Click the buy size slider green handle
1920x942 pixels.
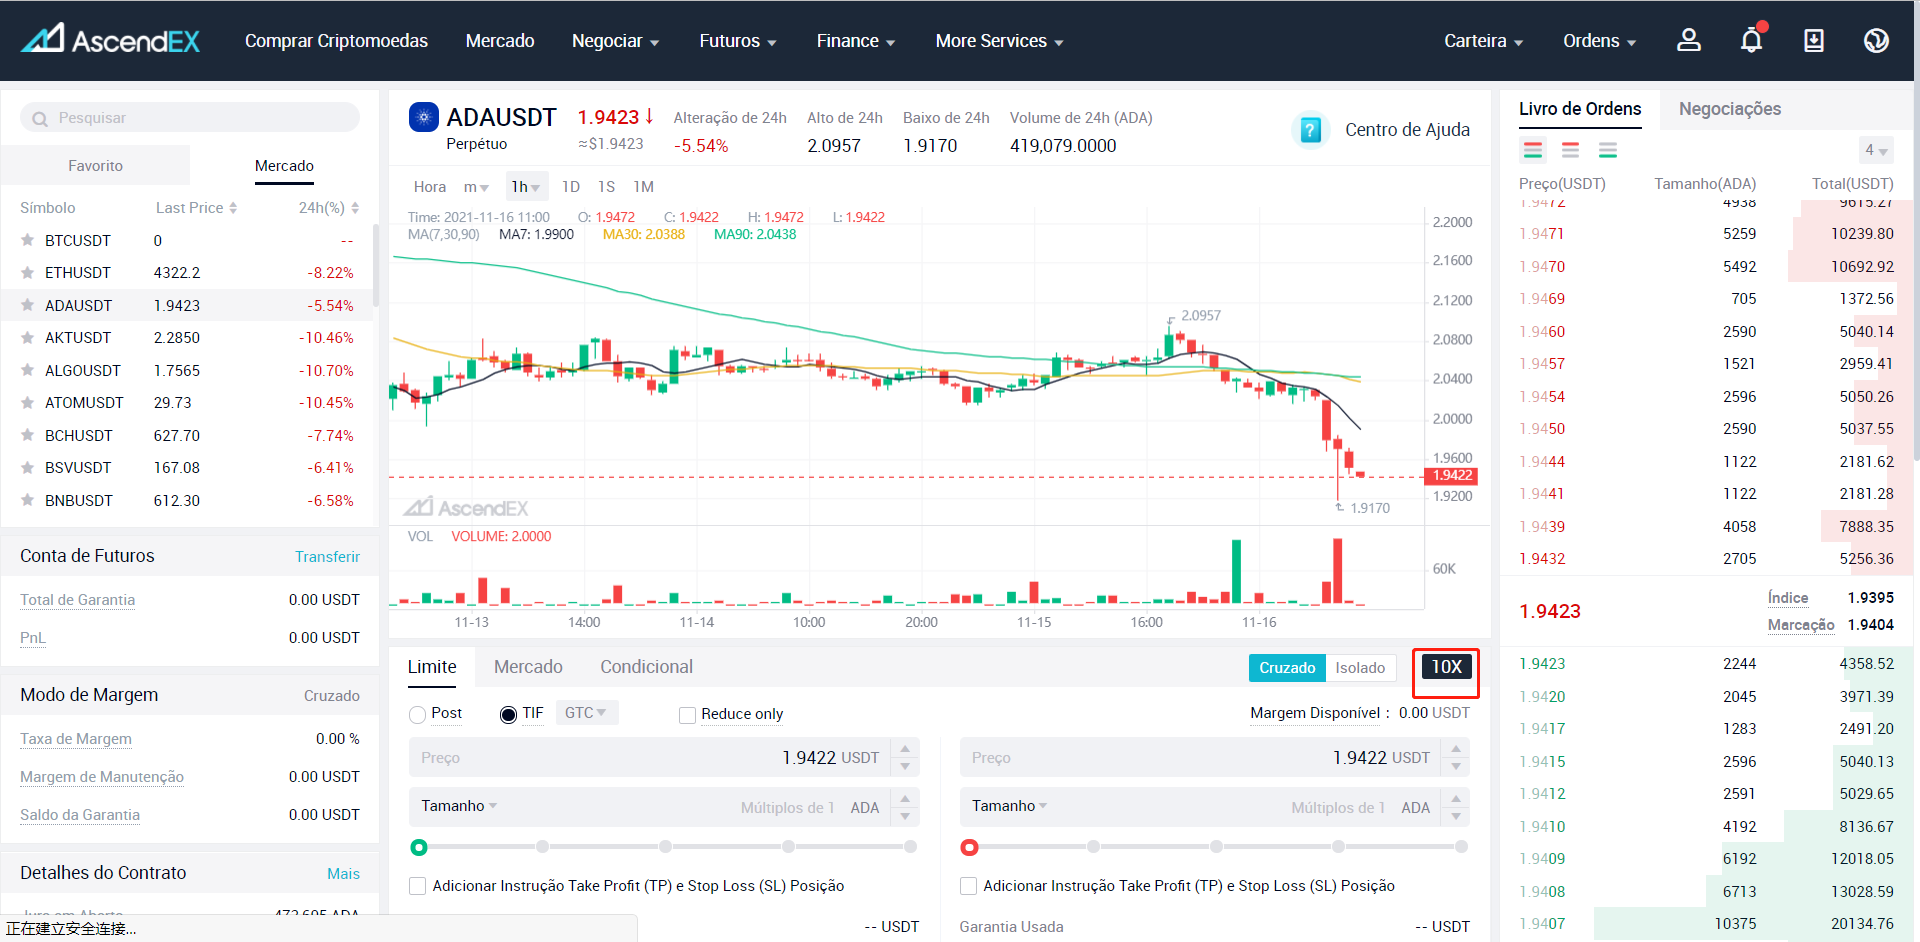tap(419, 848)
